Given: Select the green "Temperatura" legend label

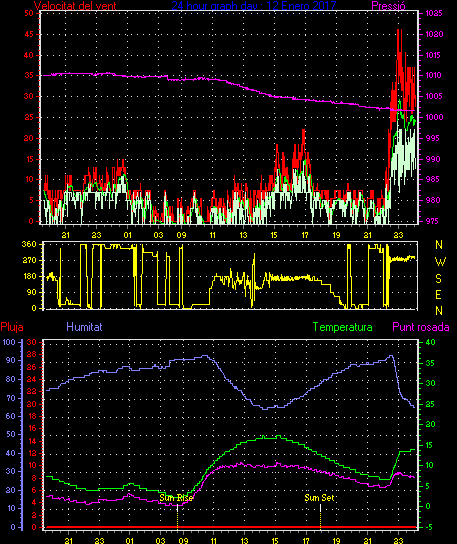Looking at the screenshot, I should click(342, 327).
